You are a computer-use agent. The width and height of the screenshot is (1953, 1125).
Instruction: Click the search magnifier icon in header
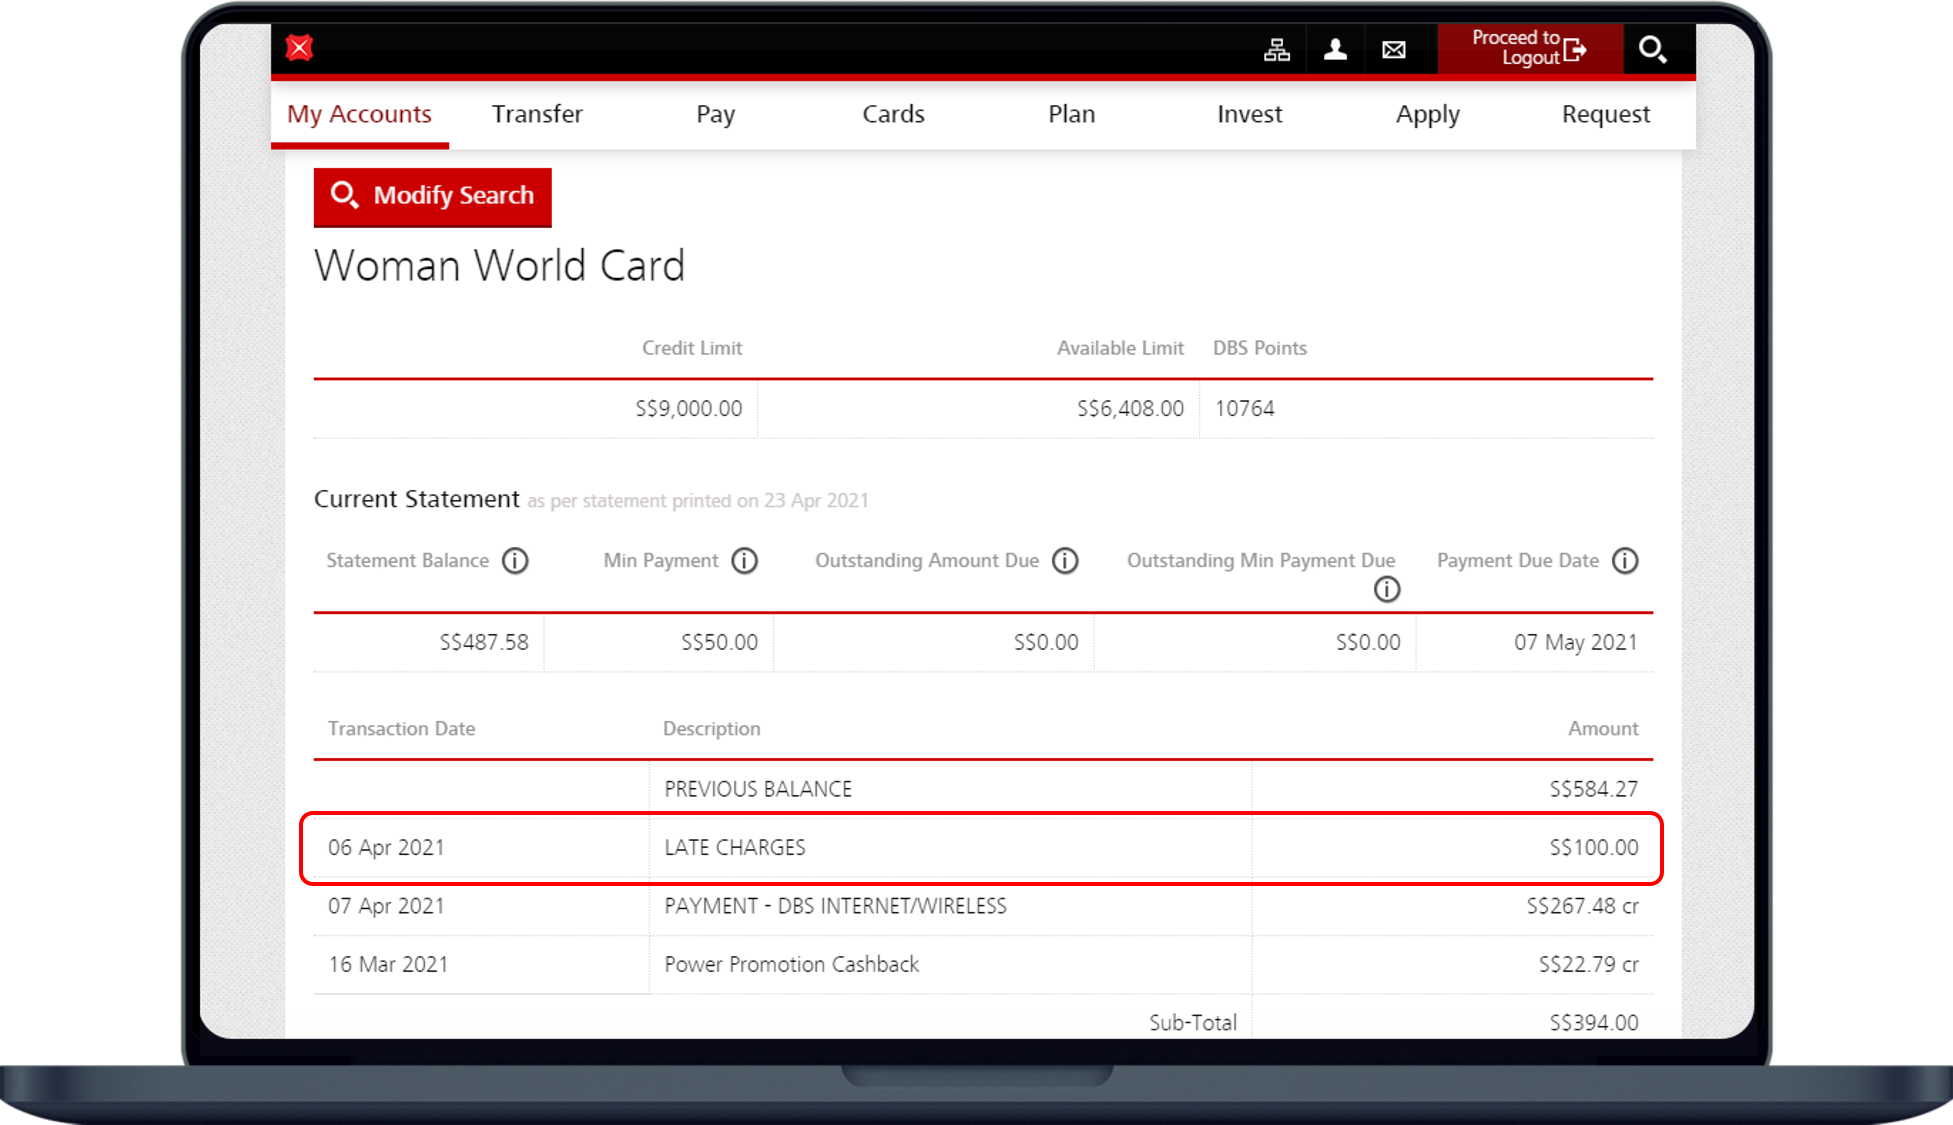(x=1651, y=49)
